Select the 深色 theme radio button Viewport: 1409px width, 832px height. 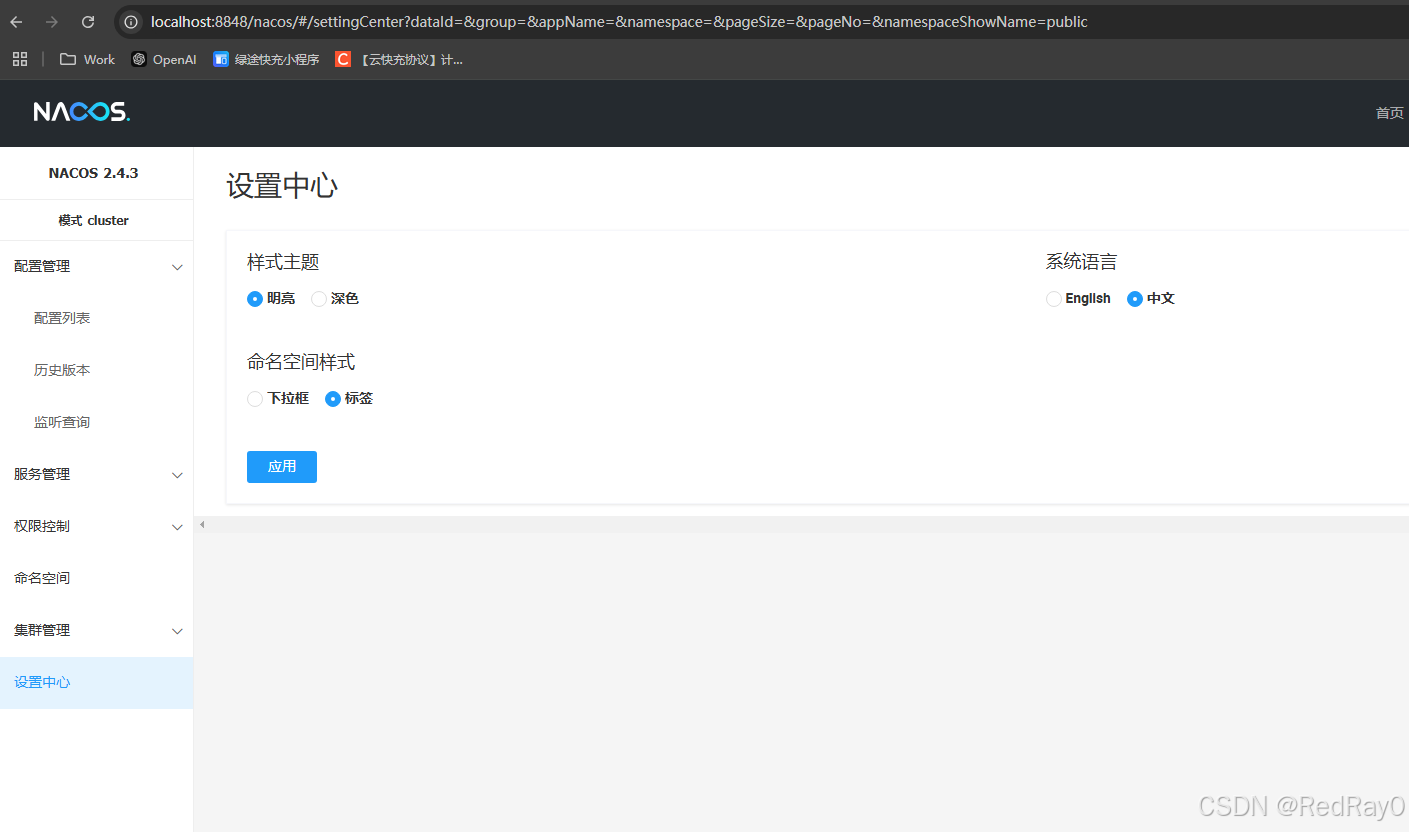(319, 299)
